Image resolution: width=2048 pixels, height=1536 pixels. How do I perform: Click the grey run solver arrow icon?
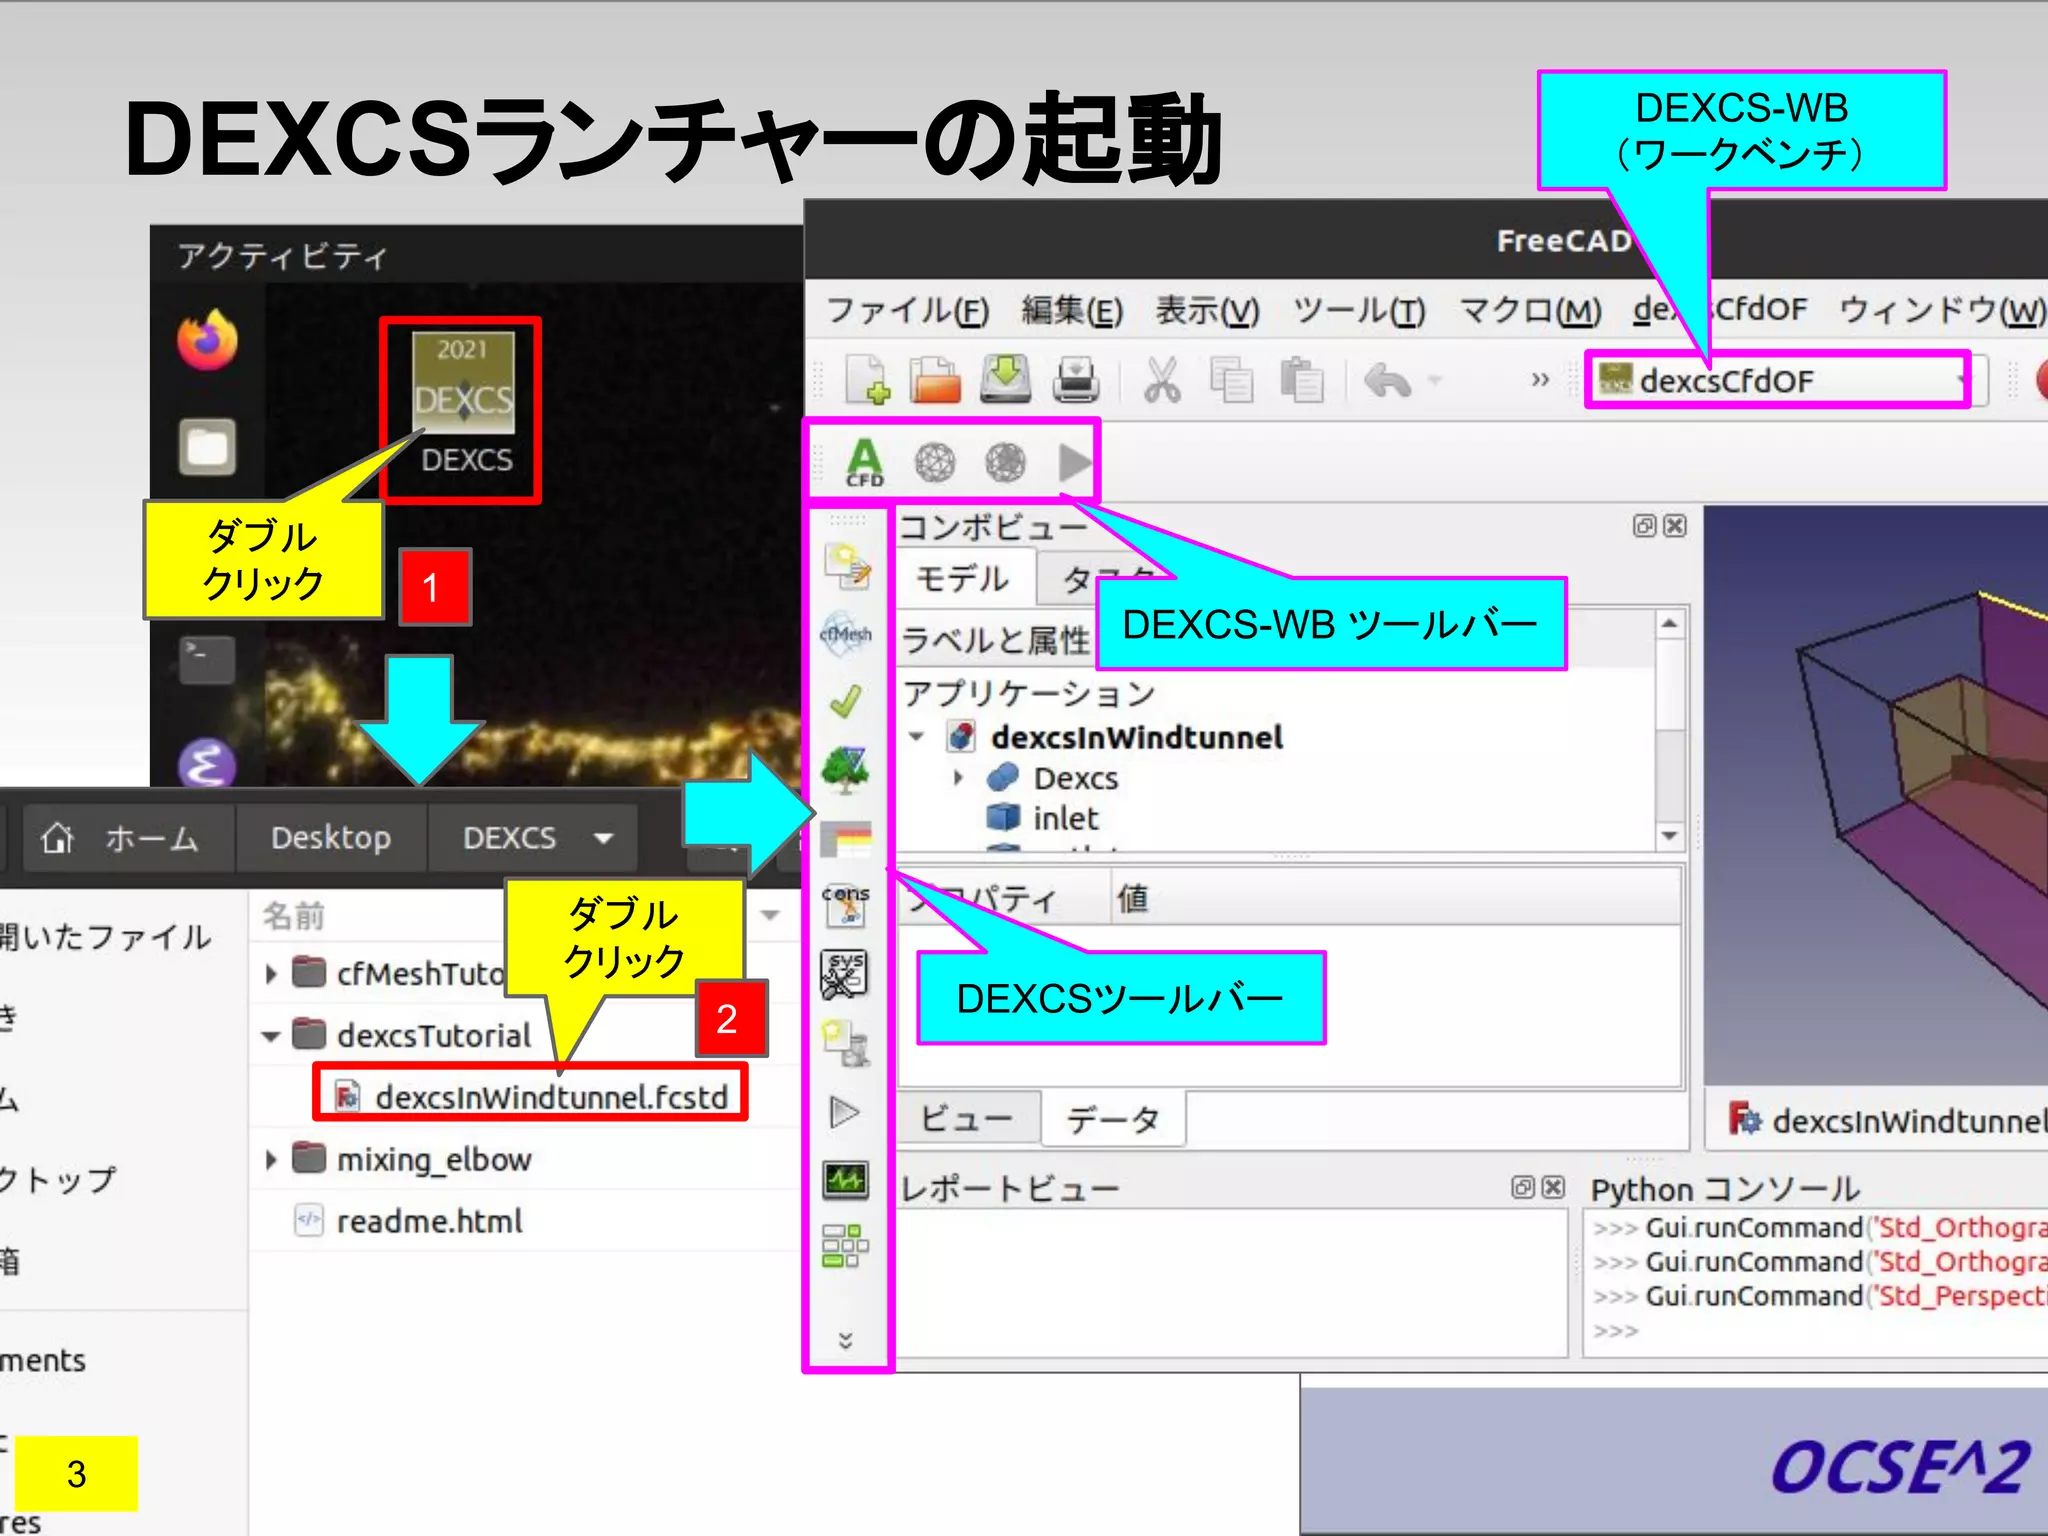coord(1075,463)
